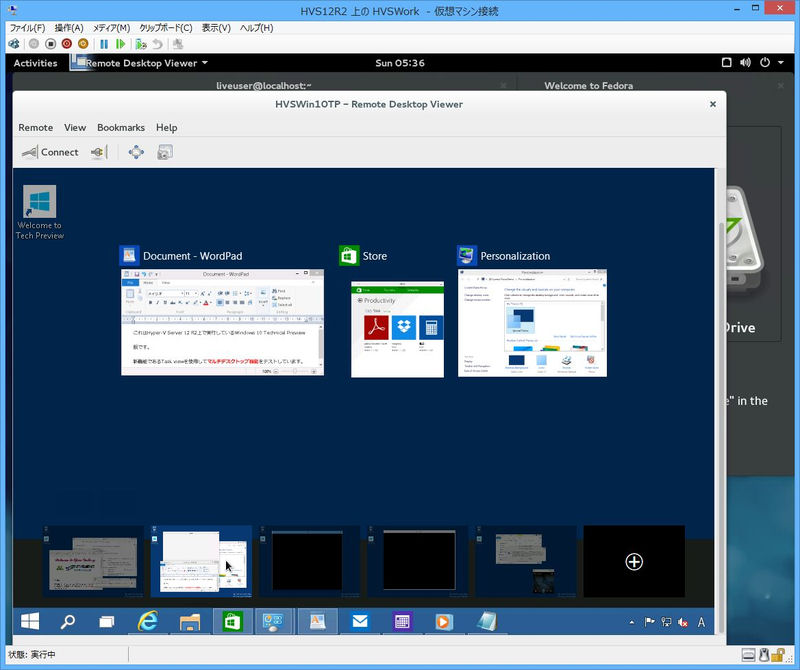Open the Store taskbar icon
800x670 pixels.
(x=232, y=622)
